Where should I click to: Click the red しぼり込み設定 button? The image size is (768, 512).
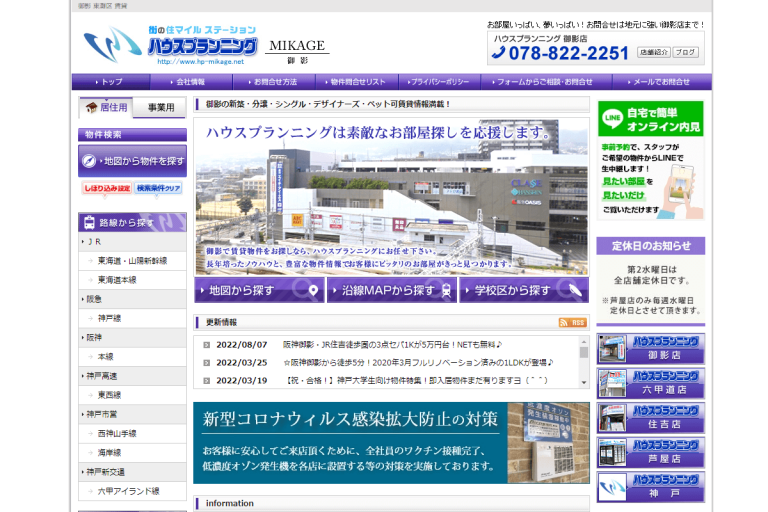pos(107,188)
